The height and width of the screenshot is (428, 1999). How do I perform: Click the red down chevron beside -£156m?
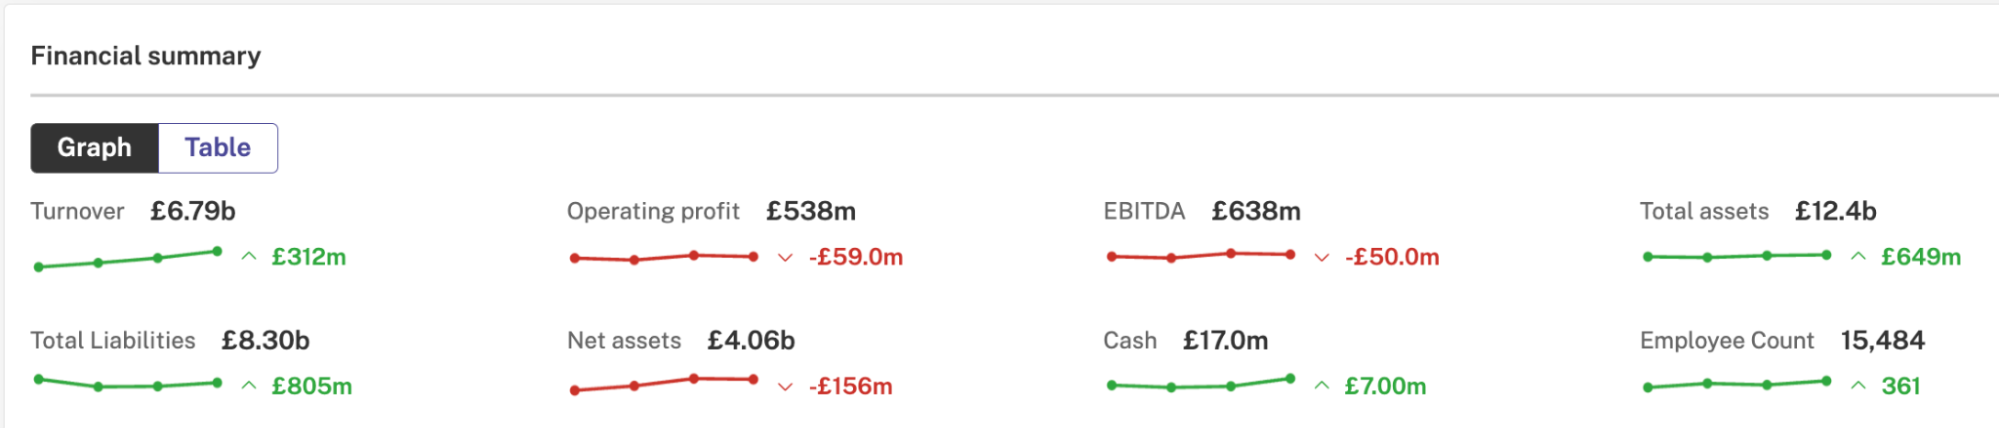pyautogui.click(x=785, y=387)
